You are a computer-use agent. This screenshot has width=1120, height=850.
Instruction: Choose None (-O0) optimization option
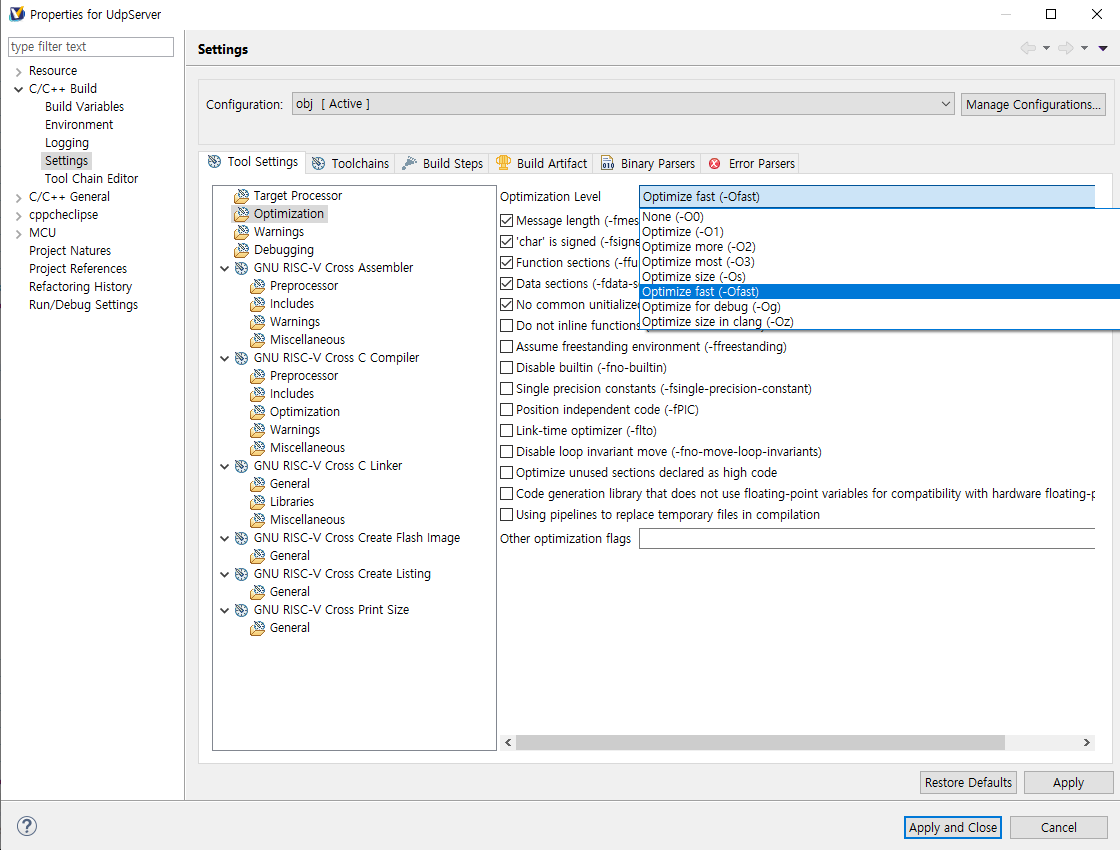tap(879, 216)
